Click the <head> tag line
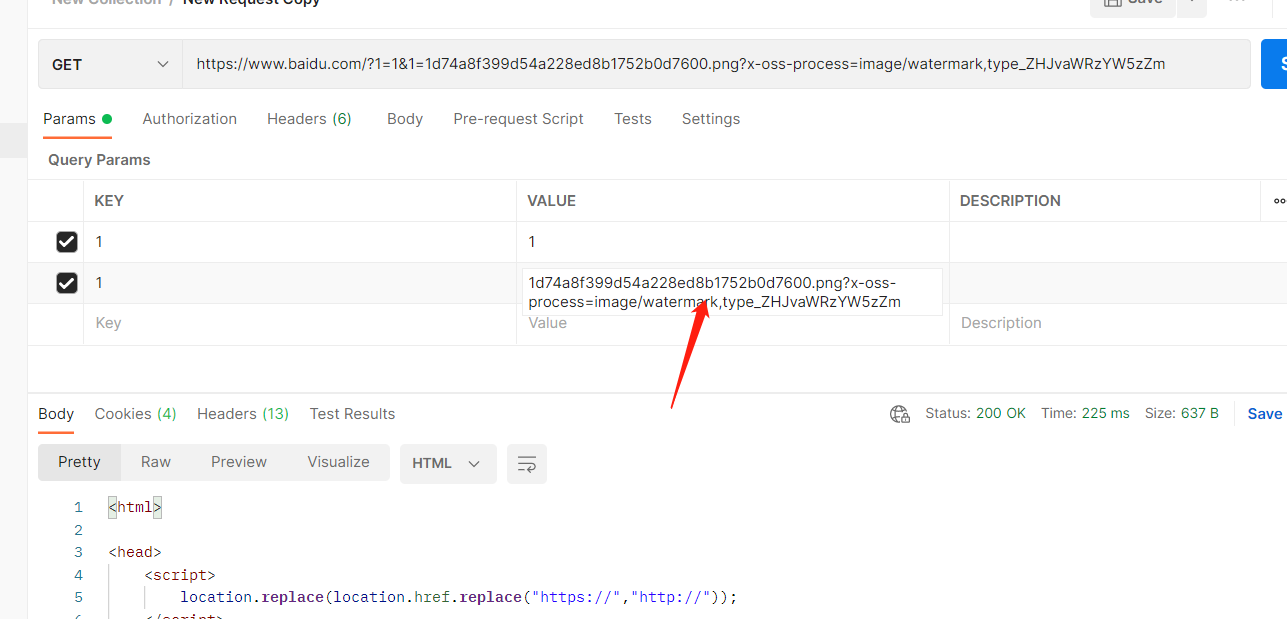This screenshot has height=619, width=1287. 135,552
